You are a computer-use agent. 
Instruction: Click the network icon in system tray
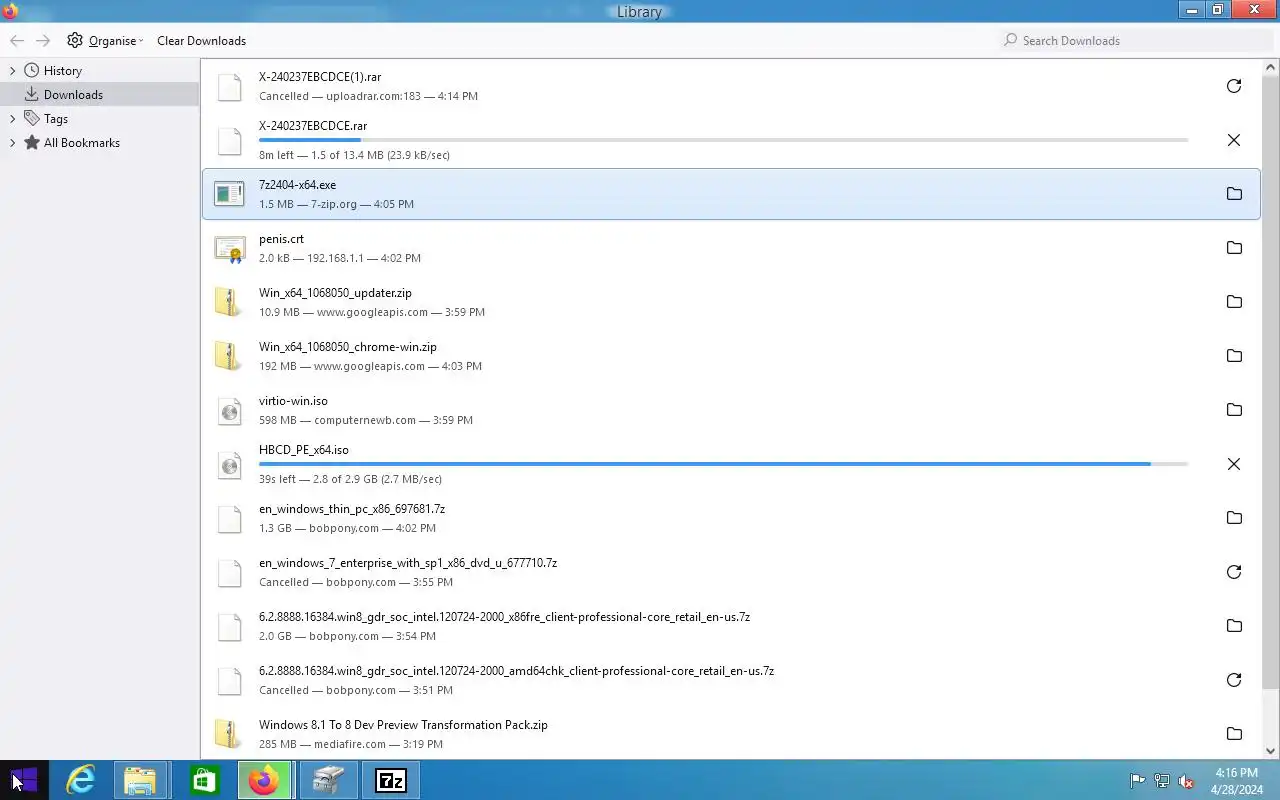pos(1161,781)
